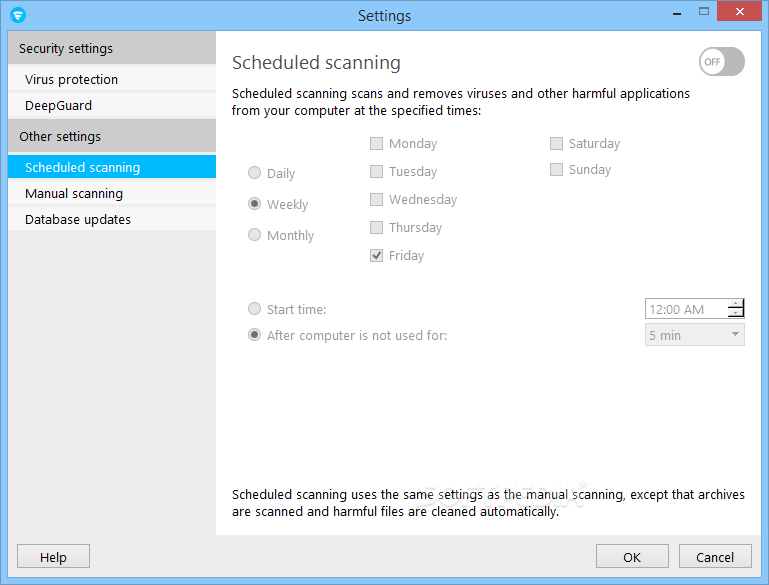Go to Manual scanning settings

pyautogui.click(x=112, y=193)
